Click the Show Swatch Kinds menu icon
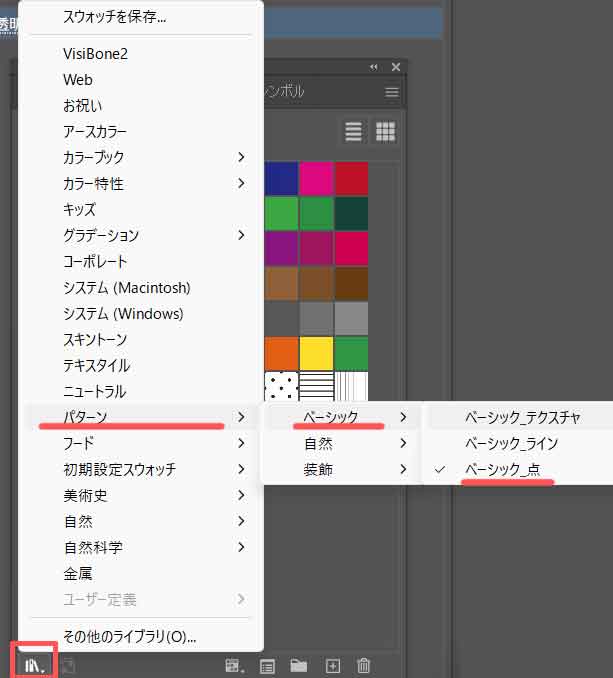This screenshot has width=613, height=678. click(235, 666)
